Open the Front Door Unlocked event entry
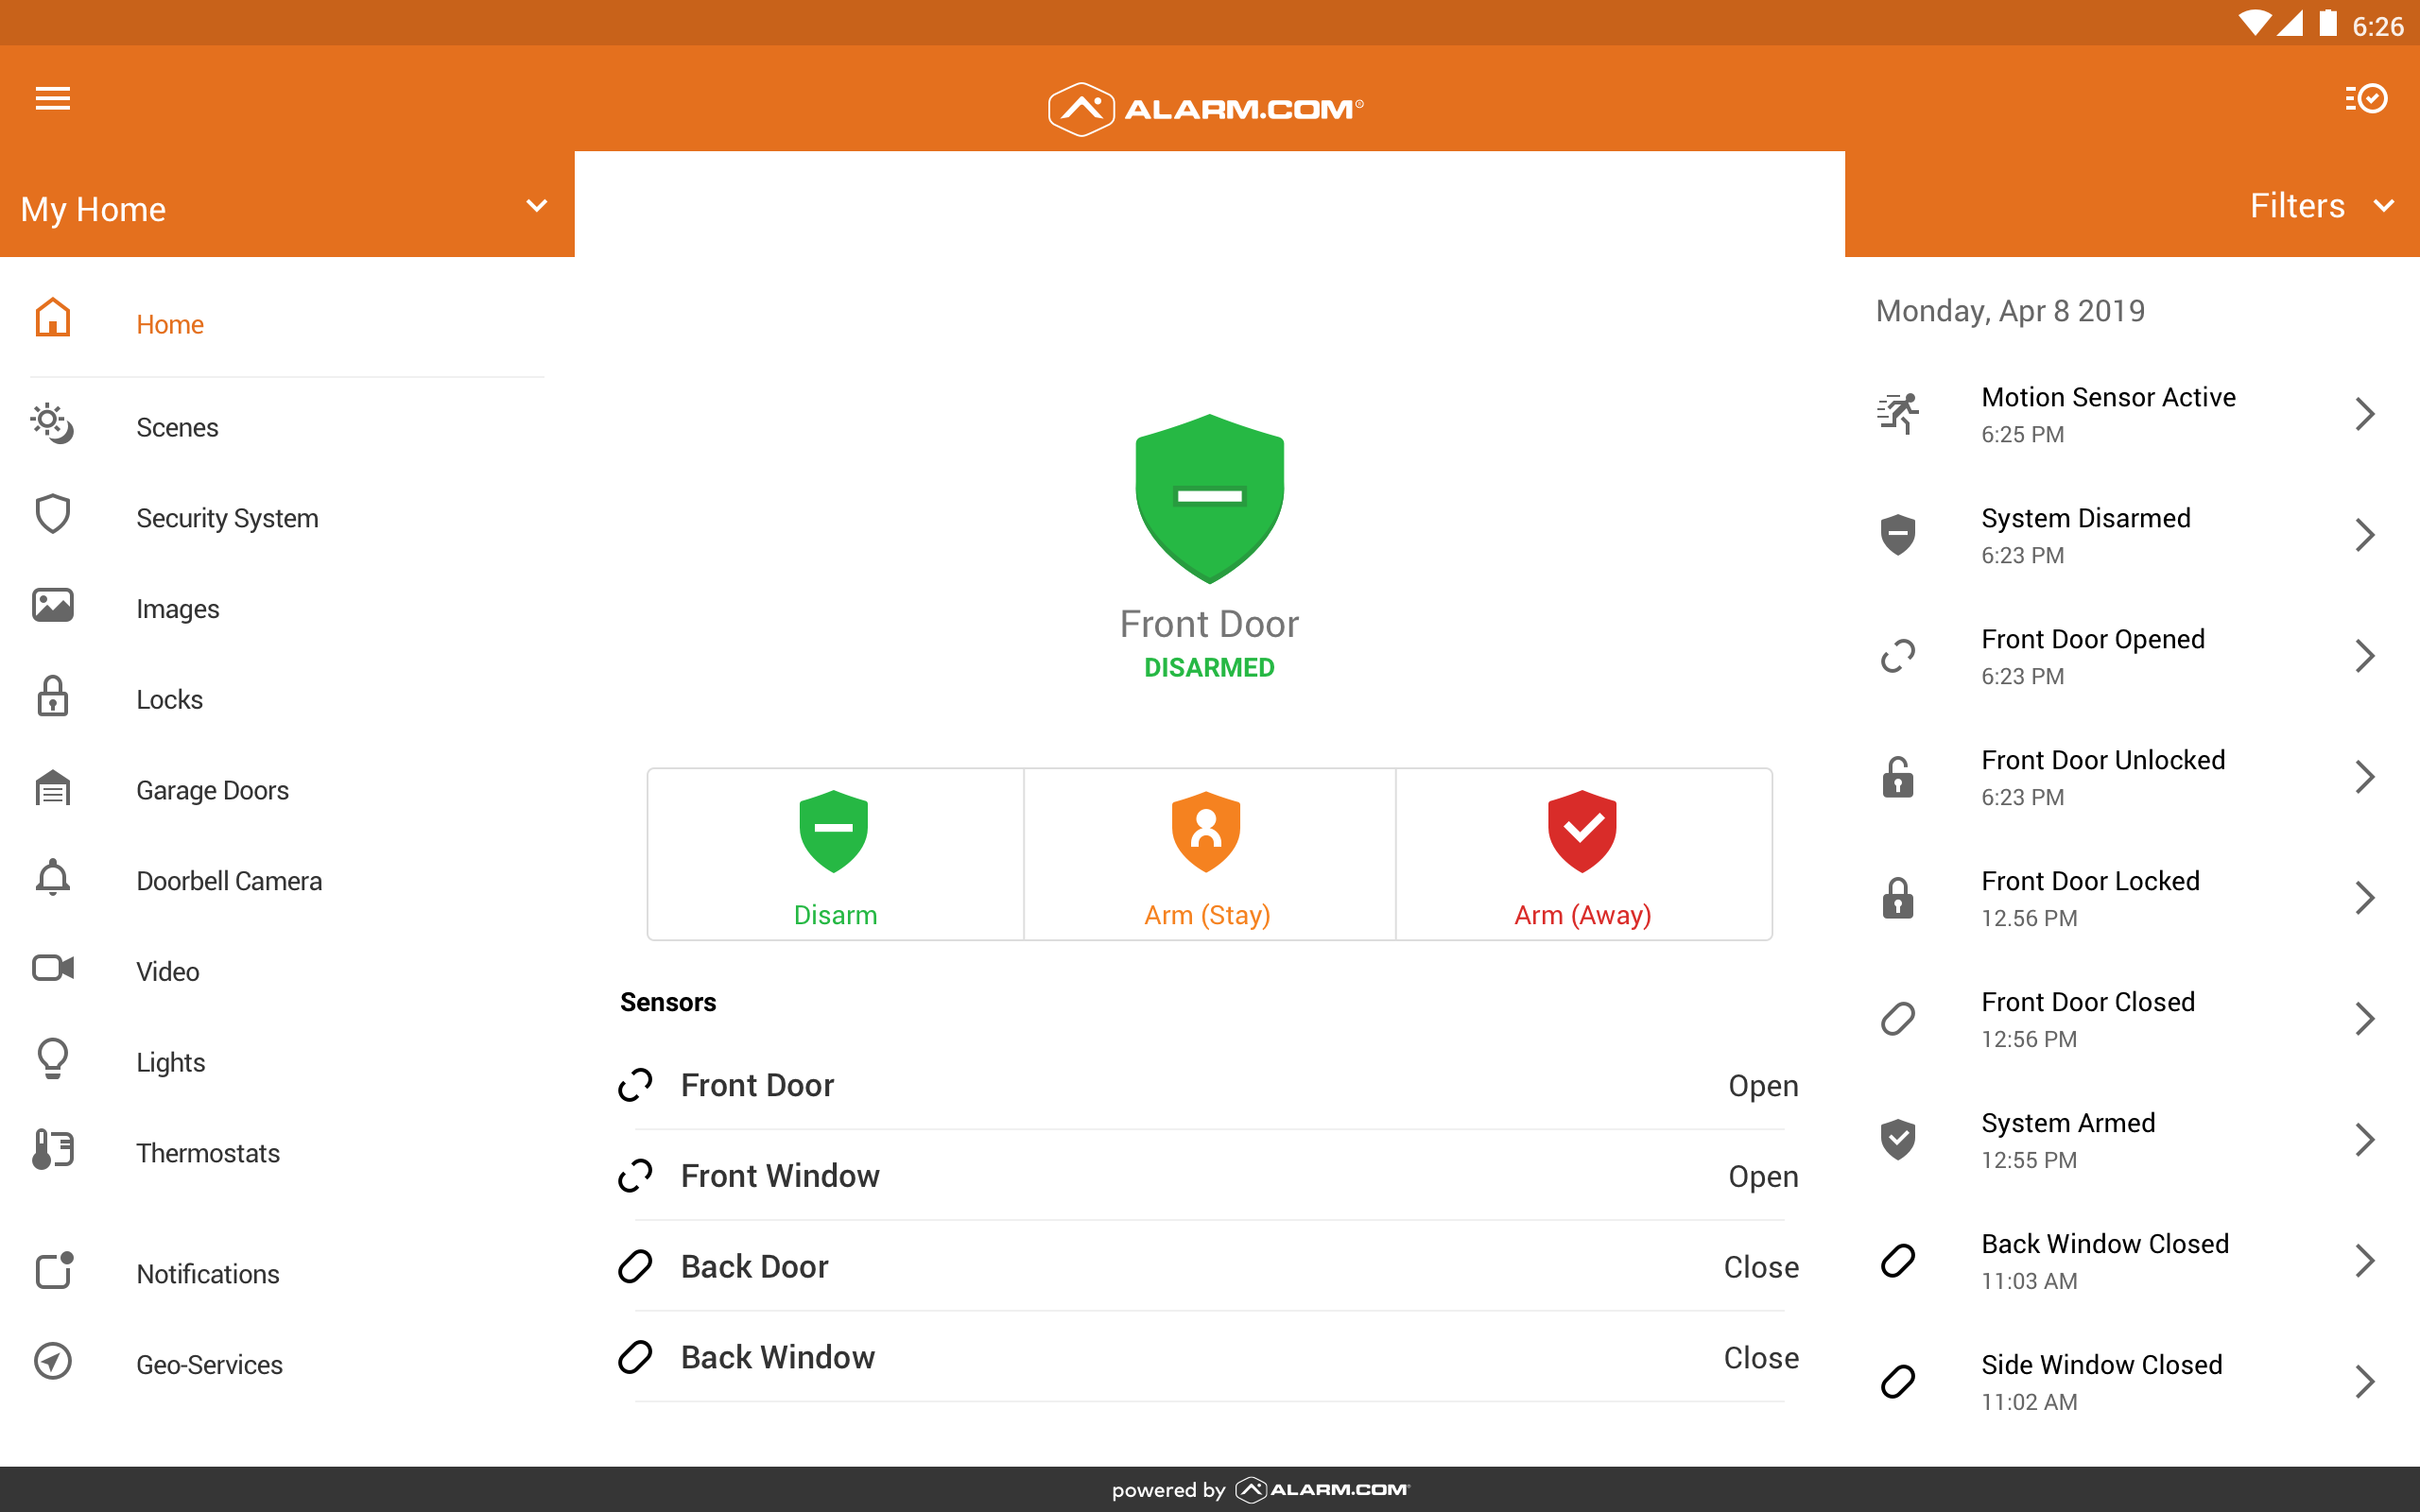Viewport: 2420px width, 1512px height. pos(2130,776)
